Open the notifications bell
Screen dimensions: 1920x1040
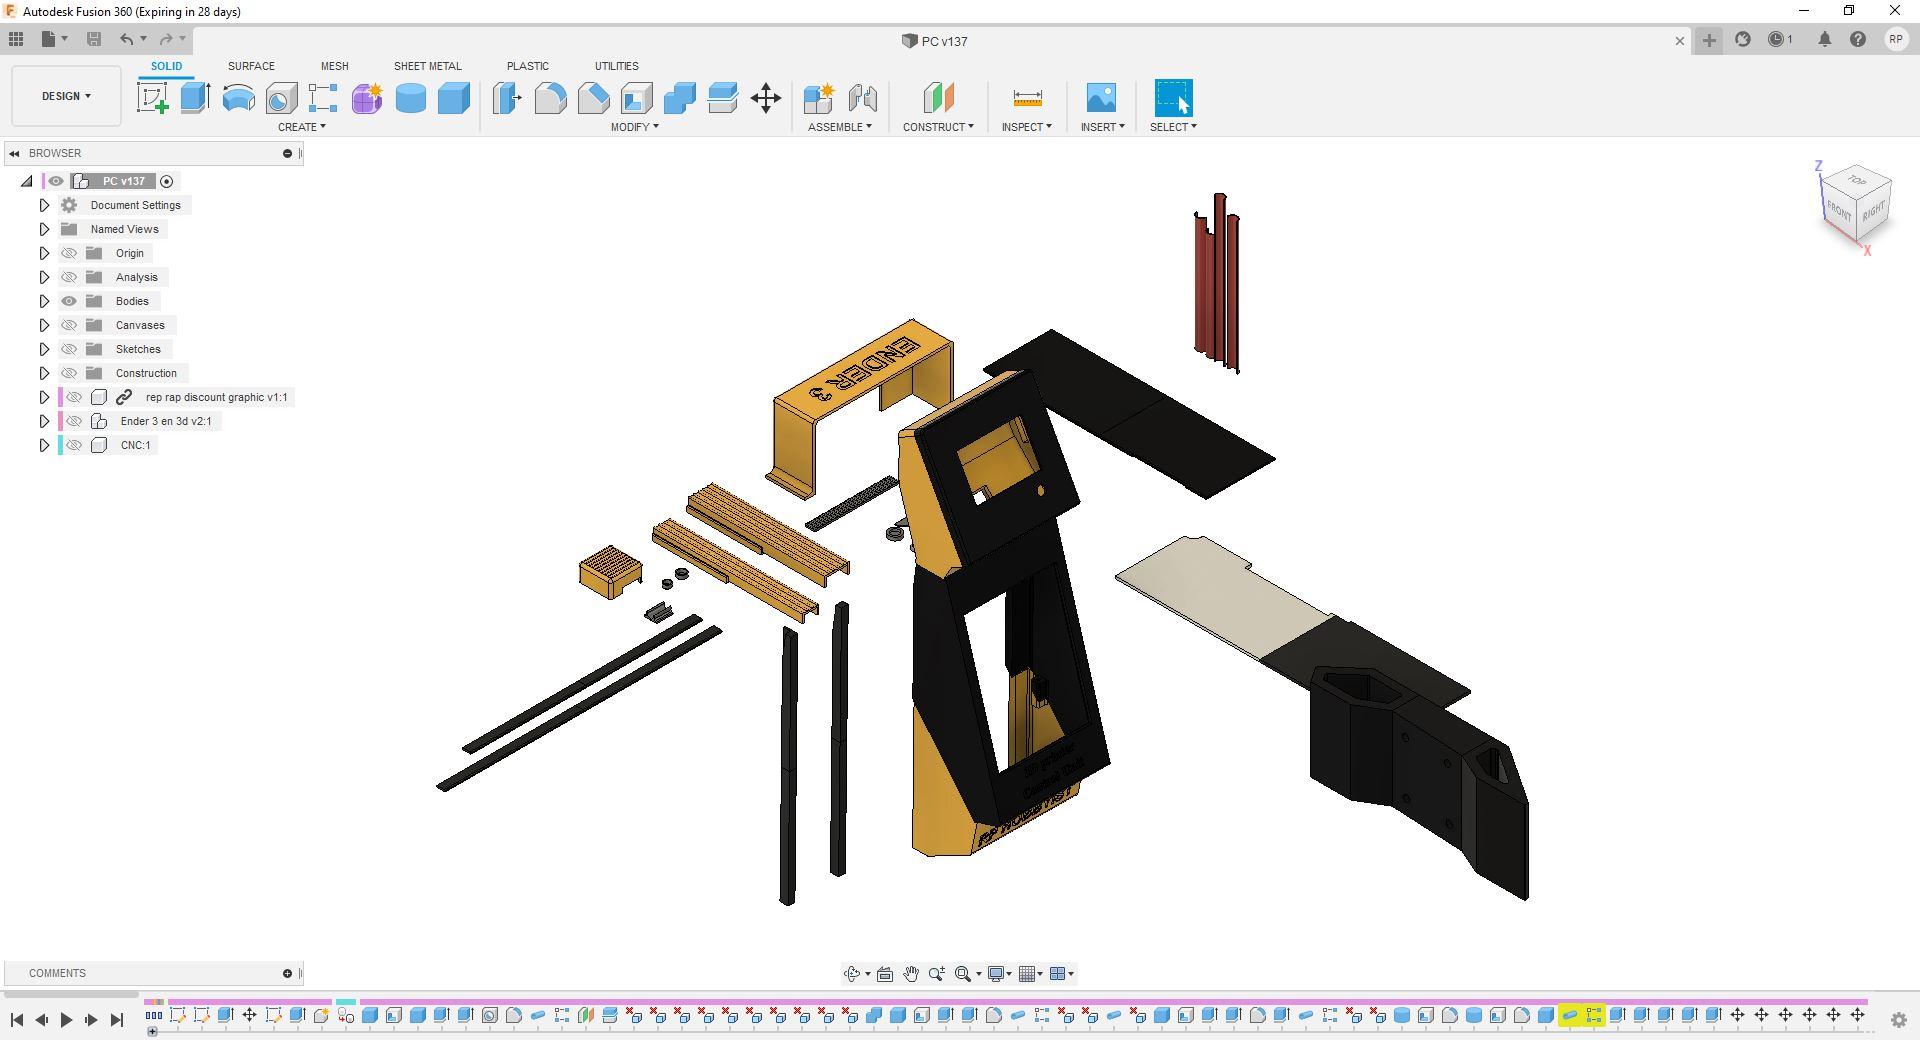[x=1824, y=40]
